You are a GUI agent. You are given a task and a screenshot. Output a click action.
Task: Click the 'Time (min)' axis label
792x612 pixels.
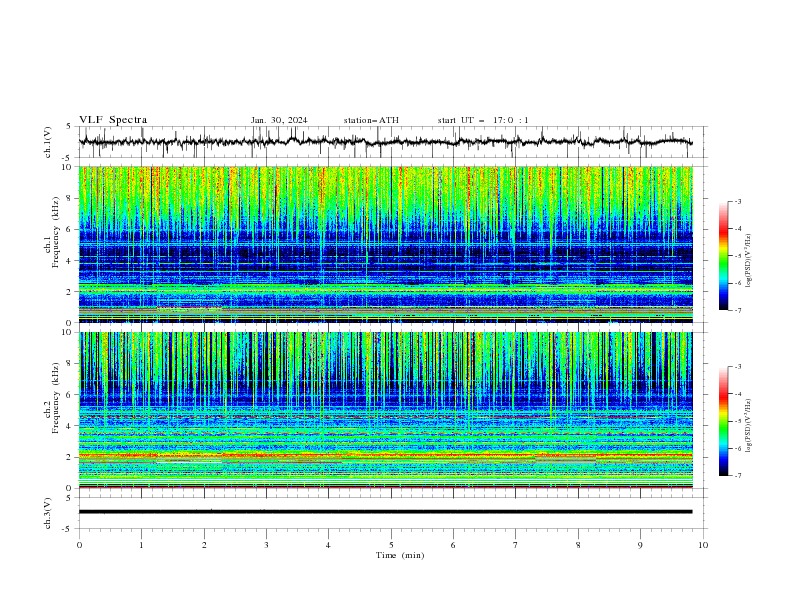pos(400,555)
